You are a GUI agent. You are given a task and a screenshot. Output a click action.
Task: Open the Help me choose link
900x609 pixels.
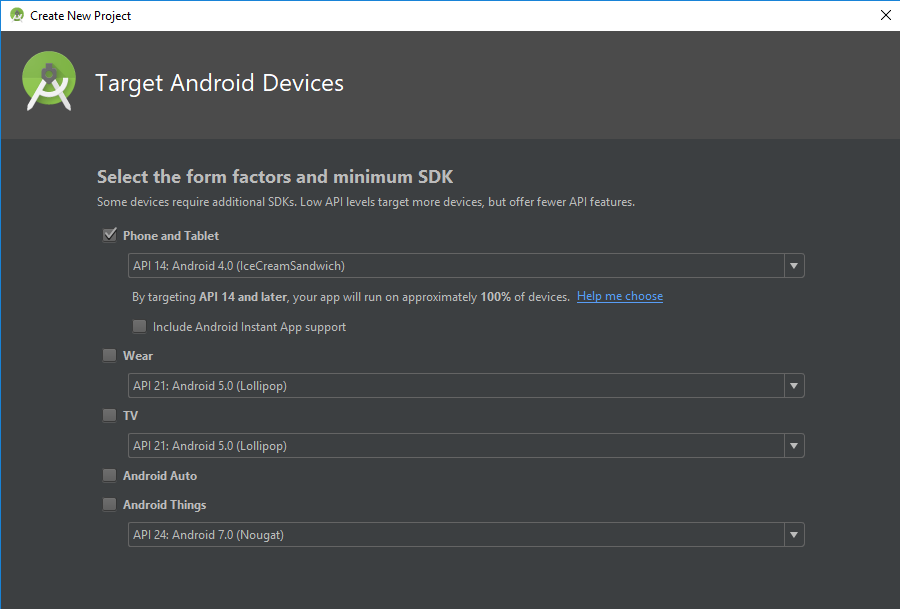(620, 296)
